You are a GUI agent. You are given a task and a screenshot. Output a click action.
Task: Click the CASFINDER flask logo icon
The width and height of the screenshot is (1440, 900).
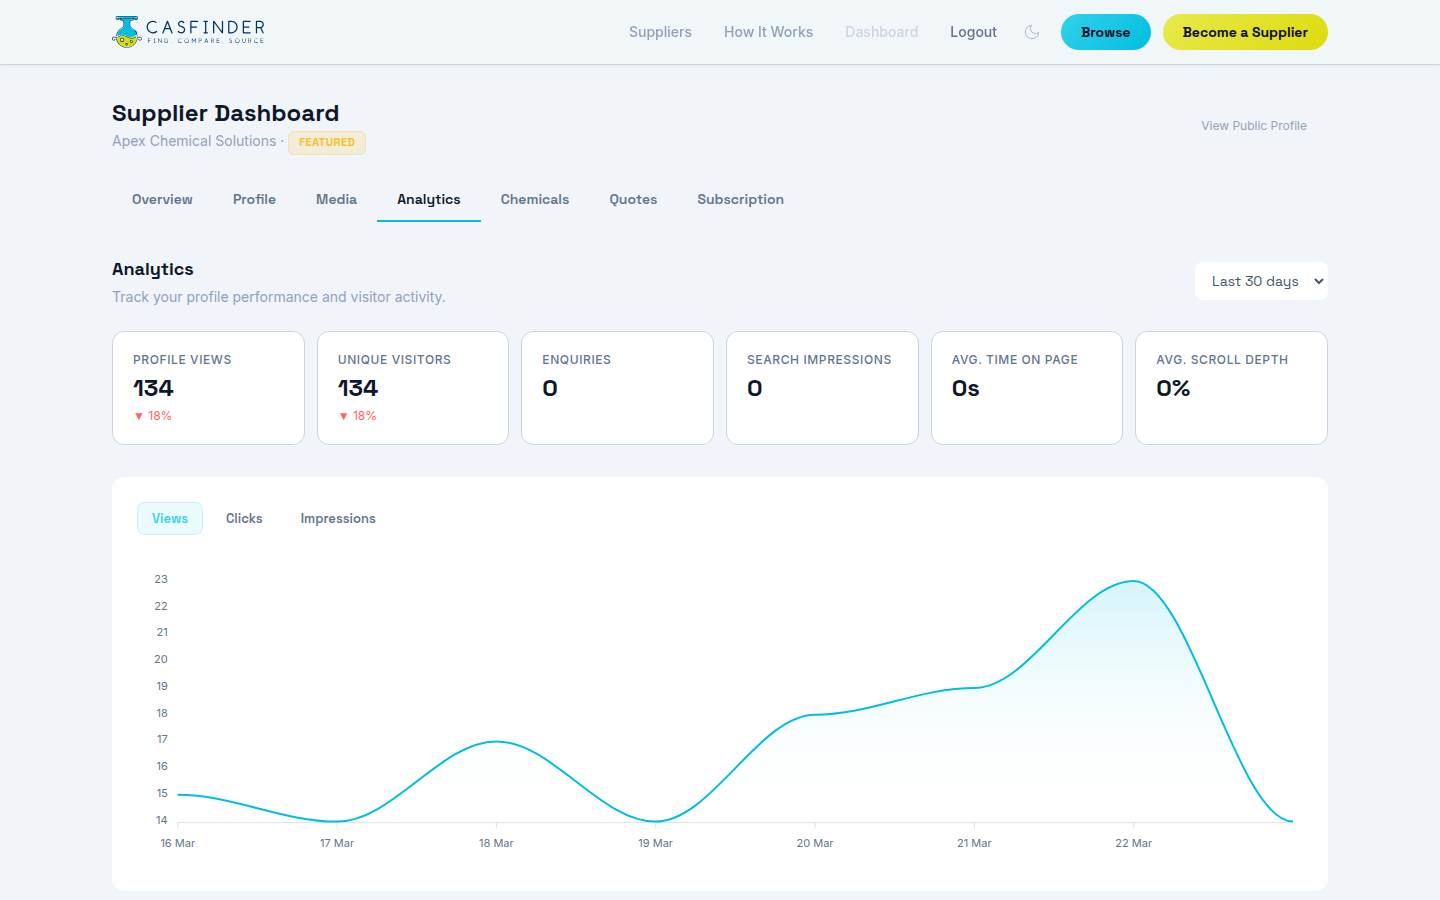[x=125, y=31]
